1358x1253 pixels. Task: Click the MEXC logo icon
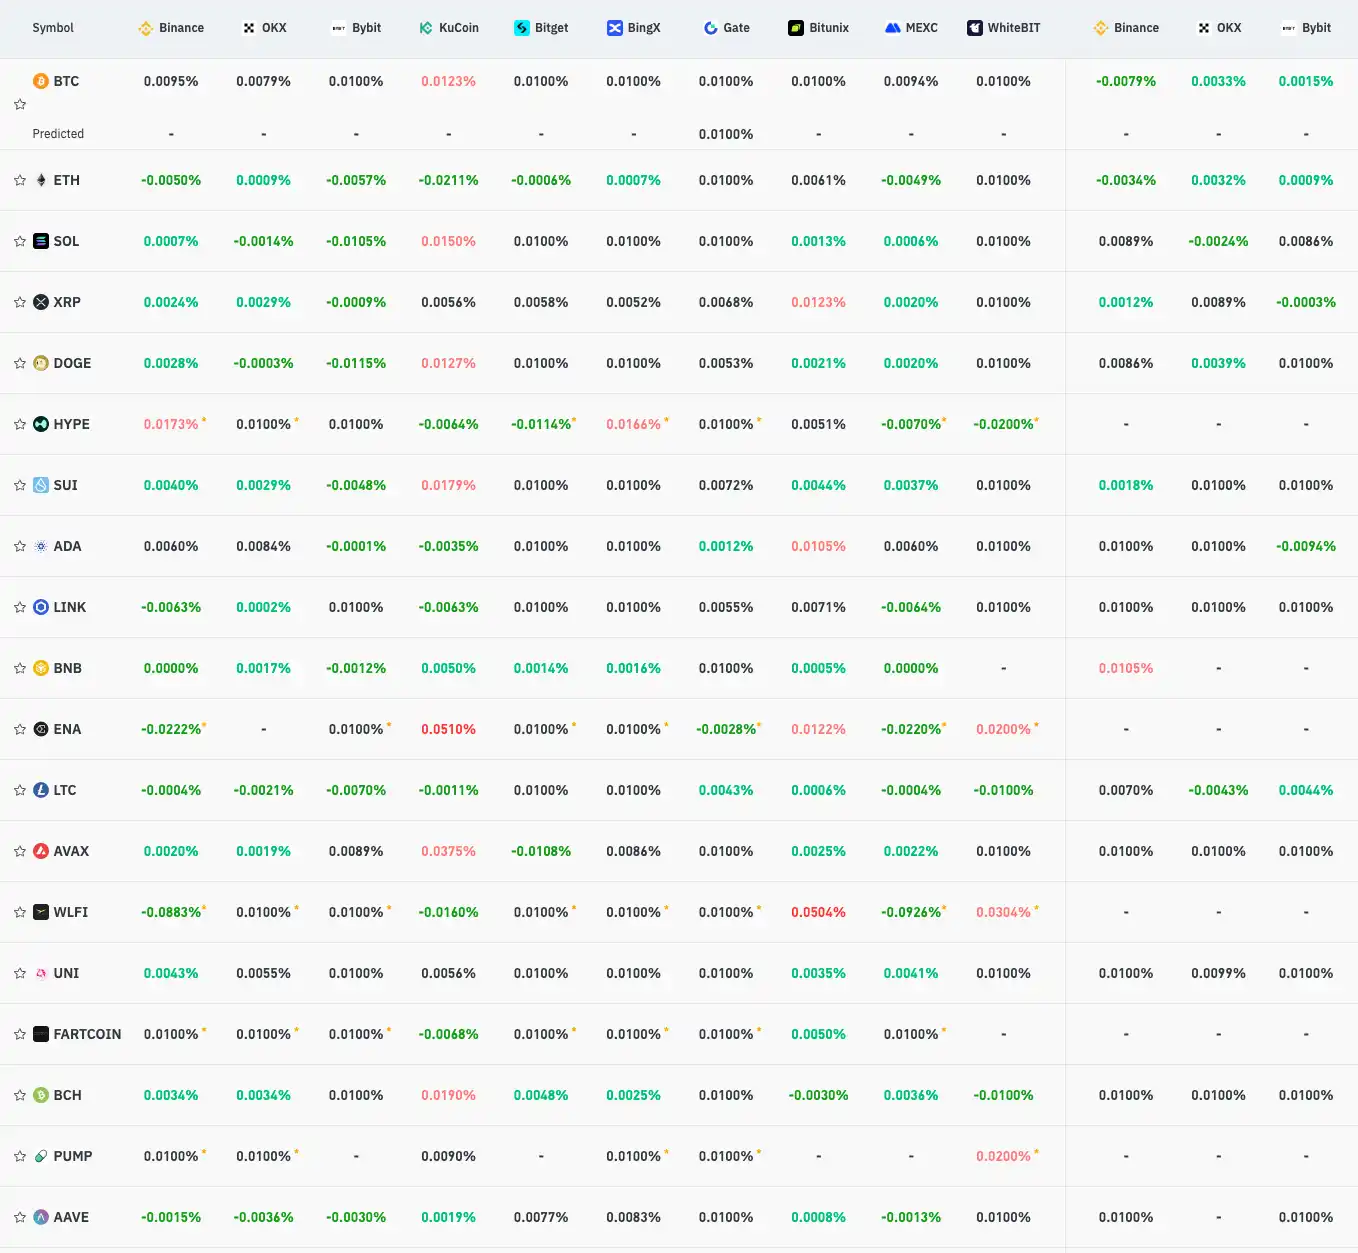893,28
